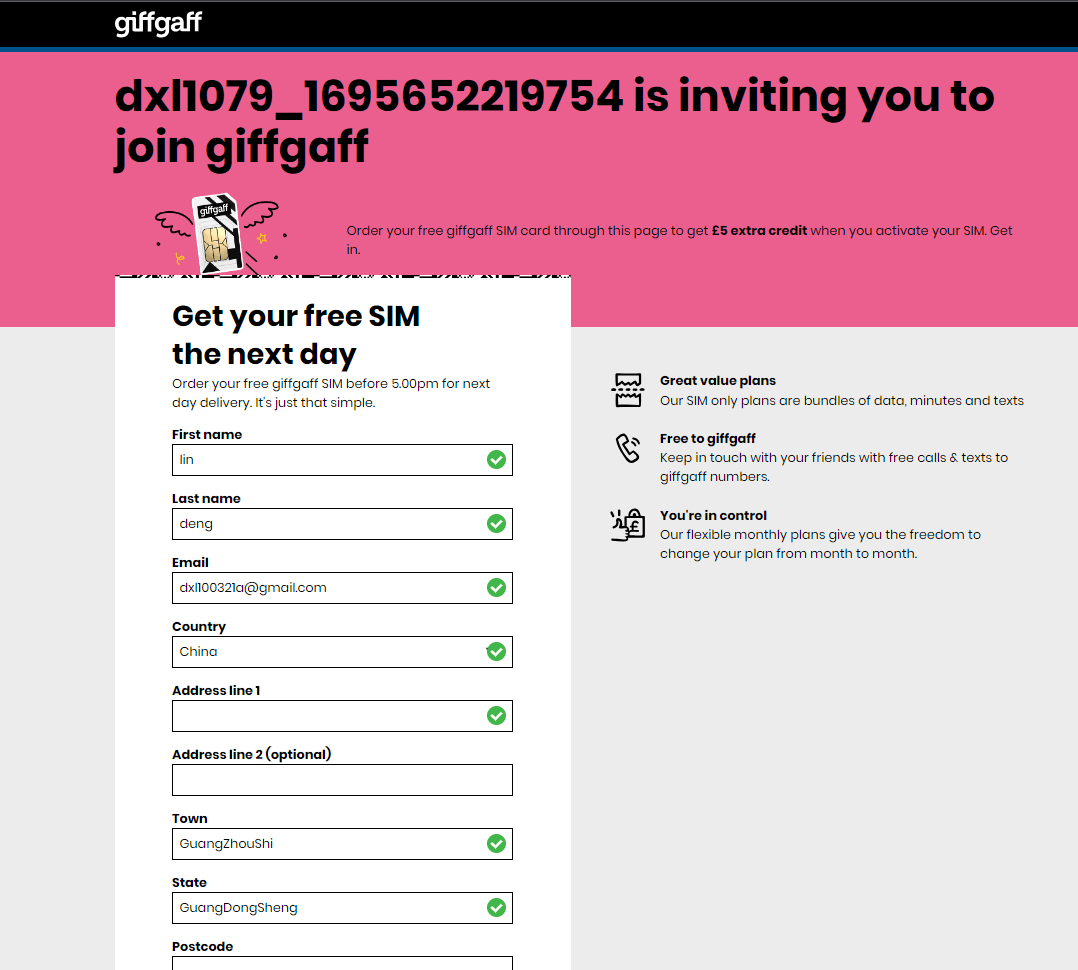Click the Free to giffgaff phone icon
This screenshot has height=970, width=1078.
click(x=628, y=448)
